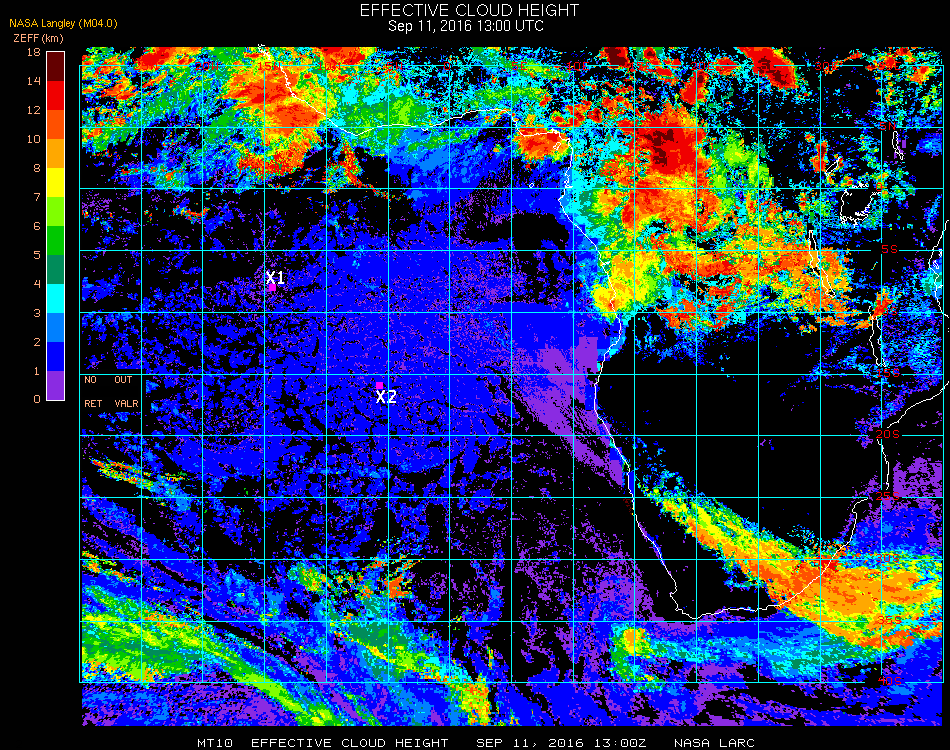Pick the cyan 3-4 km legend swatch
The height and width of the screenshot is (750, 950).
click(55, 299)
